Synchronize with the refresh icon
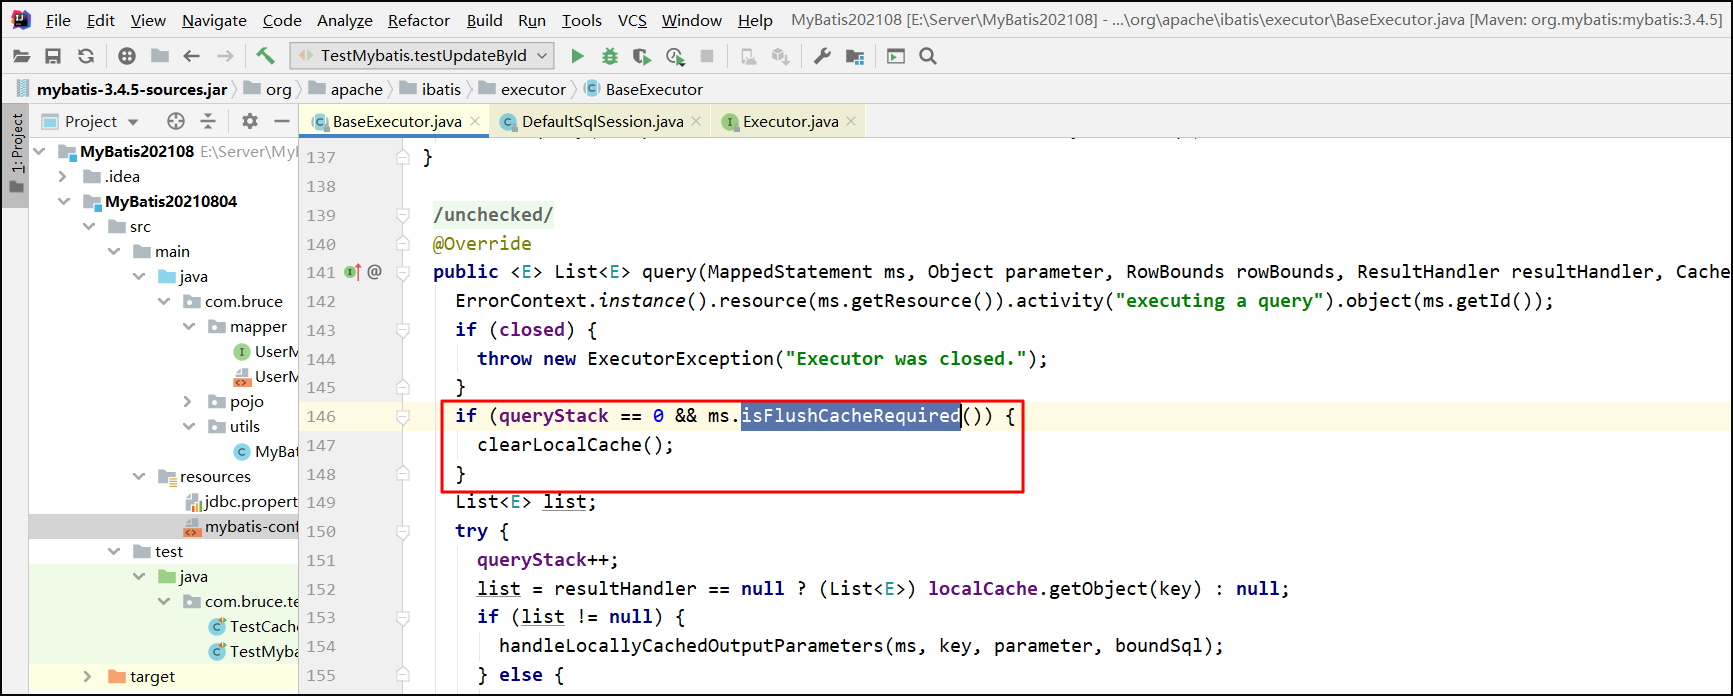 coord(86,57)
